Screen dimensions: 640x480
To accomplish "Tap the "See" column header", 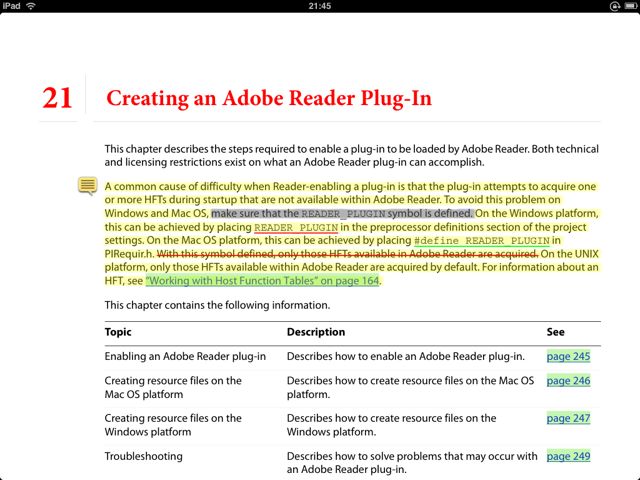I will point(556,332).
